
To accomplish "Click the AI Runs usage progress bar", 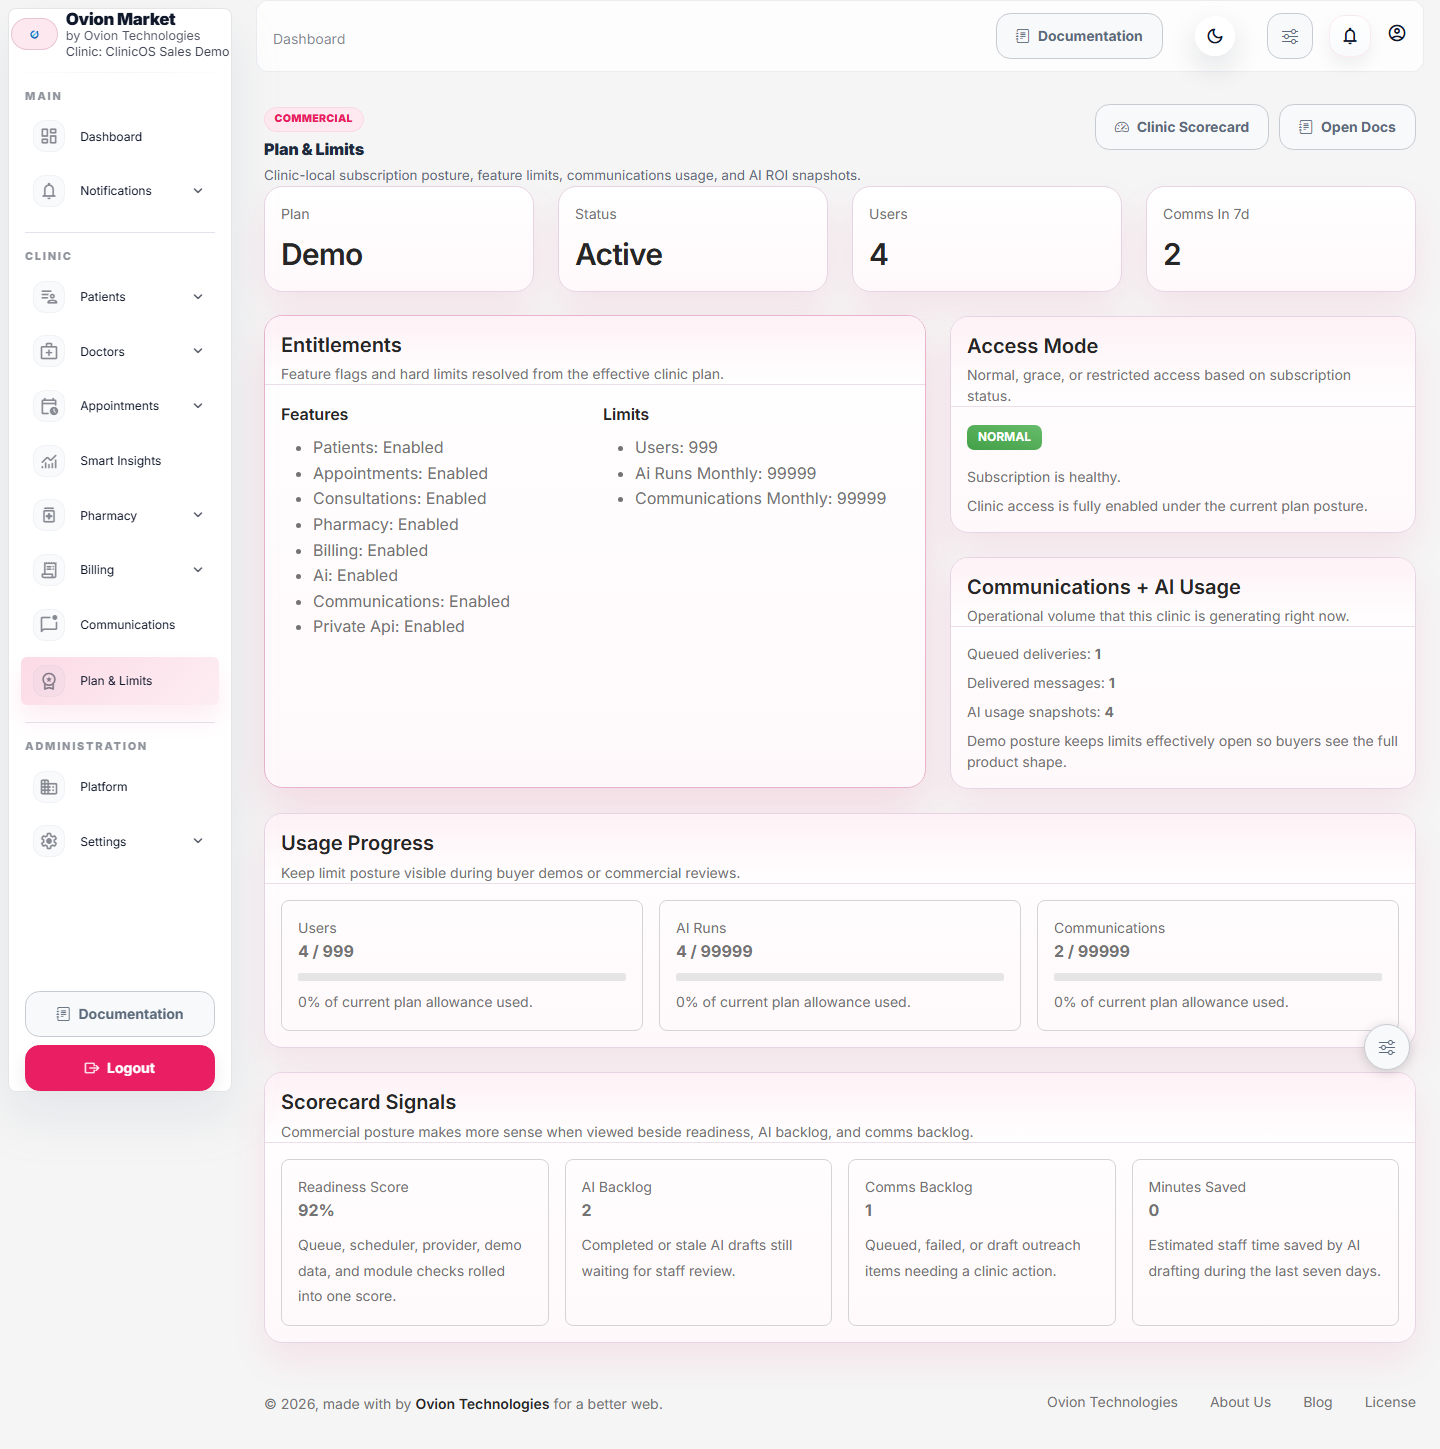I will coord(840,977).
